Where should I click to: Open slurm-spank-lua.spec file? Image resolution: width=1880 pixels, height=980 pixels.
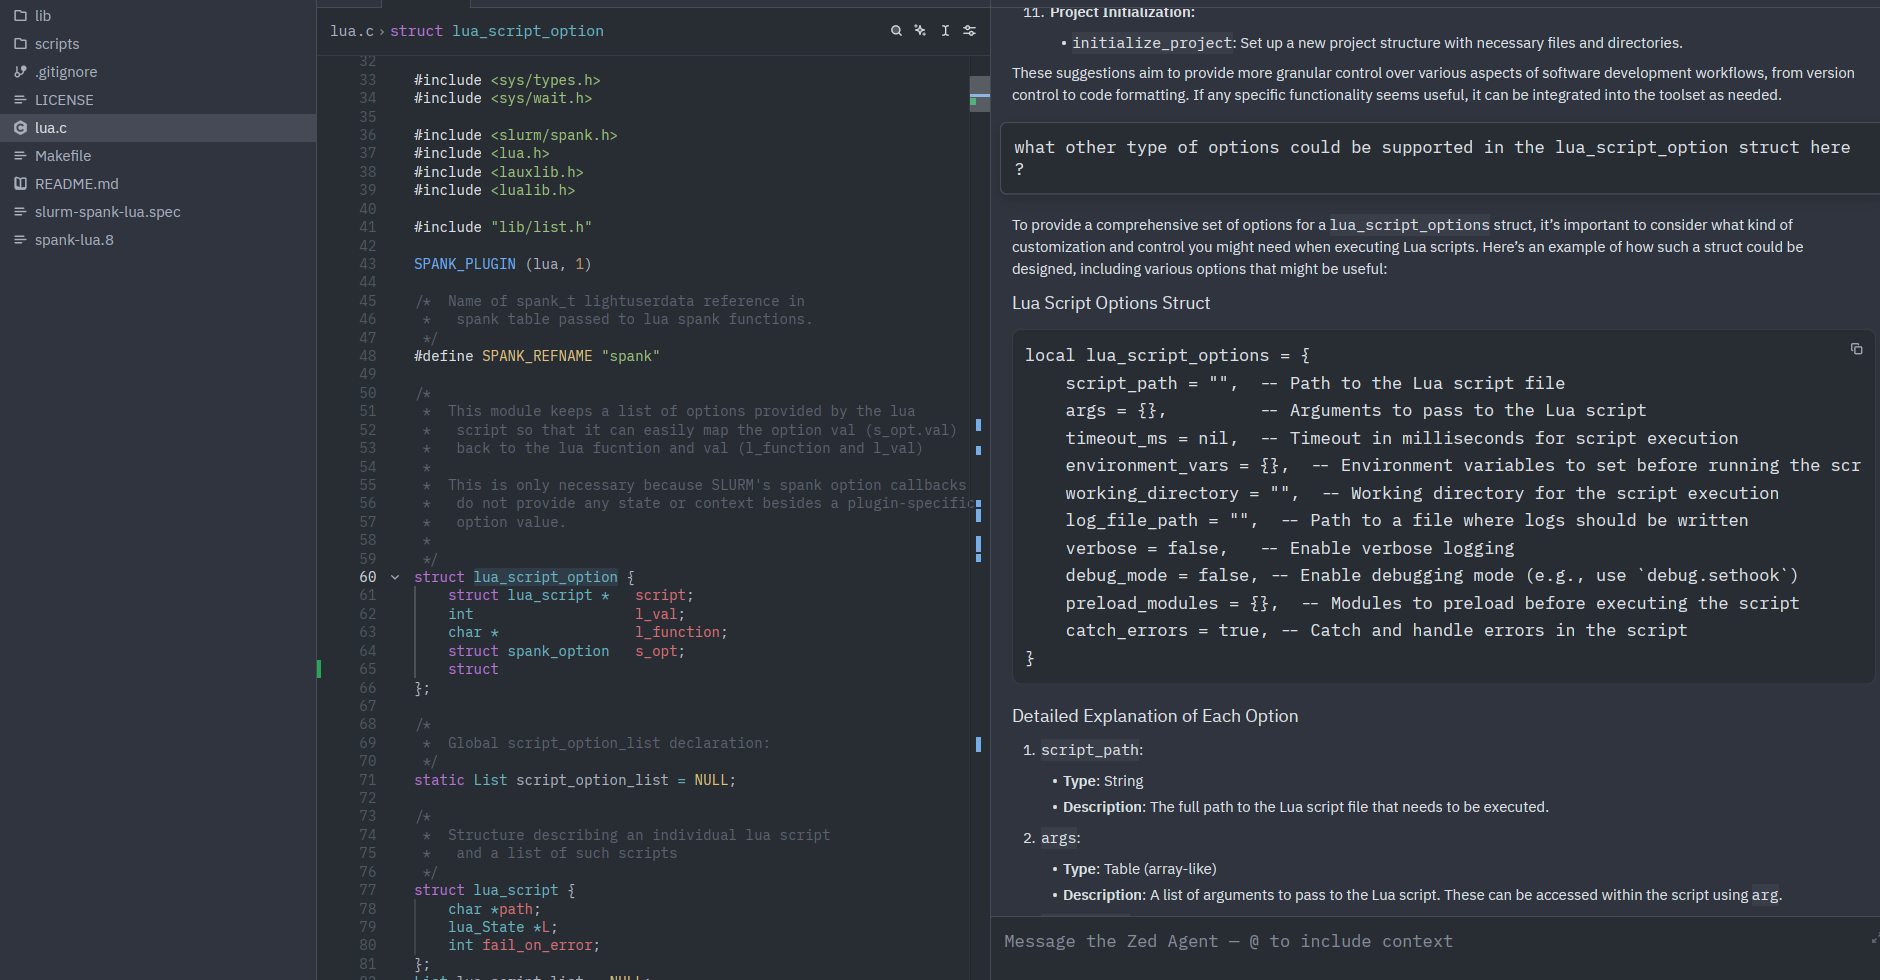pos(107,212)
